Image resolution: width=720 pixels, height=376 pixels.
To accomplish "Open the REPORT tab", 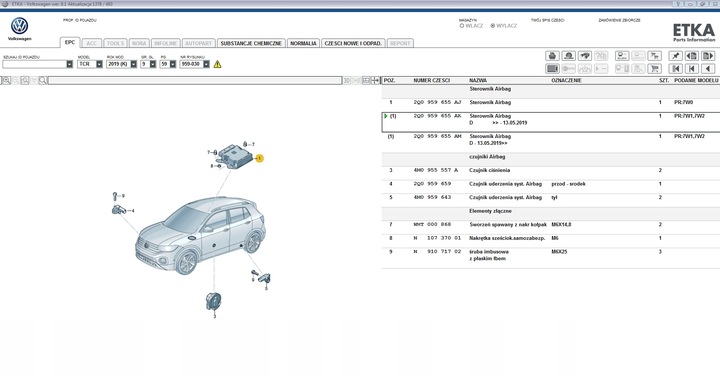I will click(400, 43).
